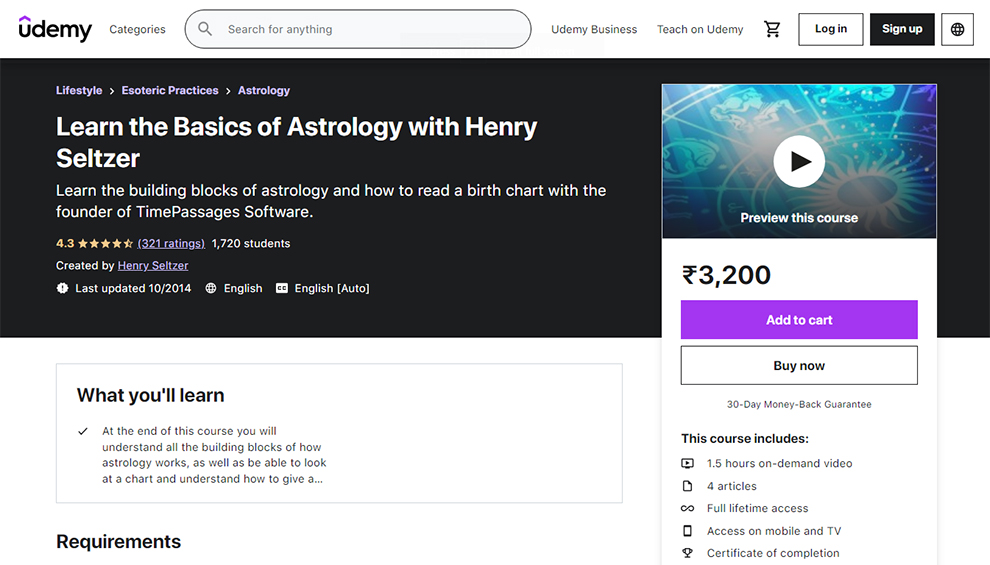Image resolution: width=990 pixels, height=565 pixels.
Task: Open Teach on Udemy link
Action: 700,30
